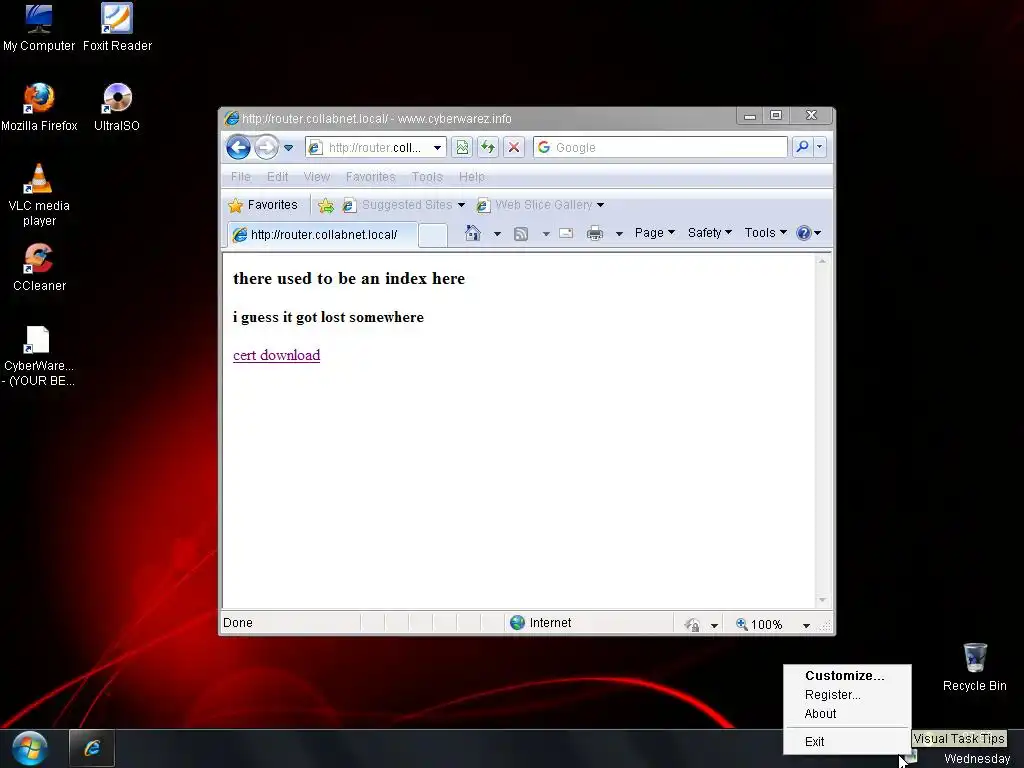The height and width of the screenshot is (768, 1024).
Task: Click the Forward navigation arrow
Action: click(266, 147)
